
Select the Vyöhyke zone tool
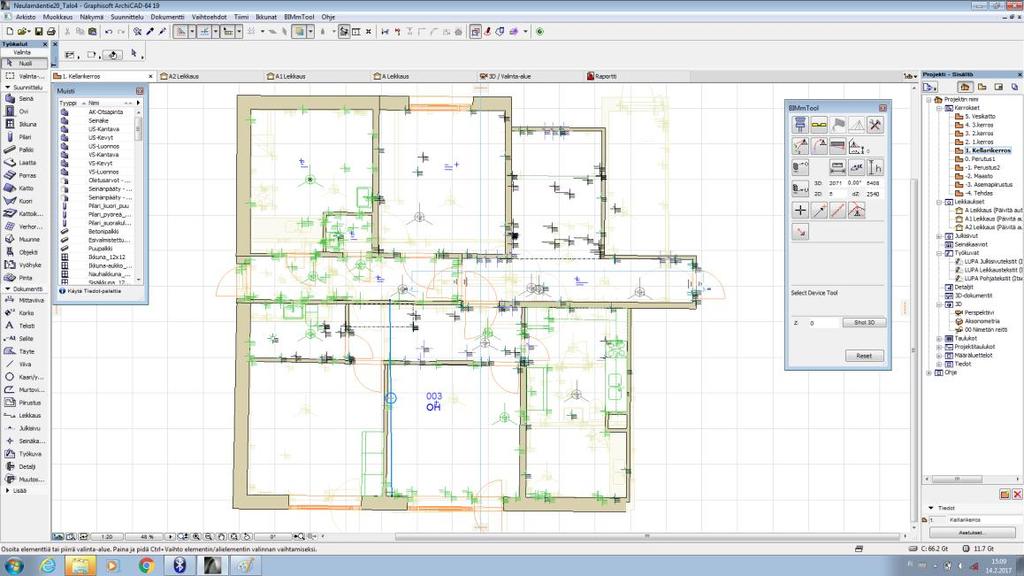[24, 265]
